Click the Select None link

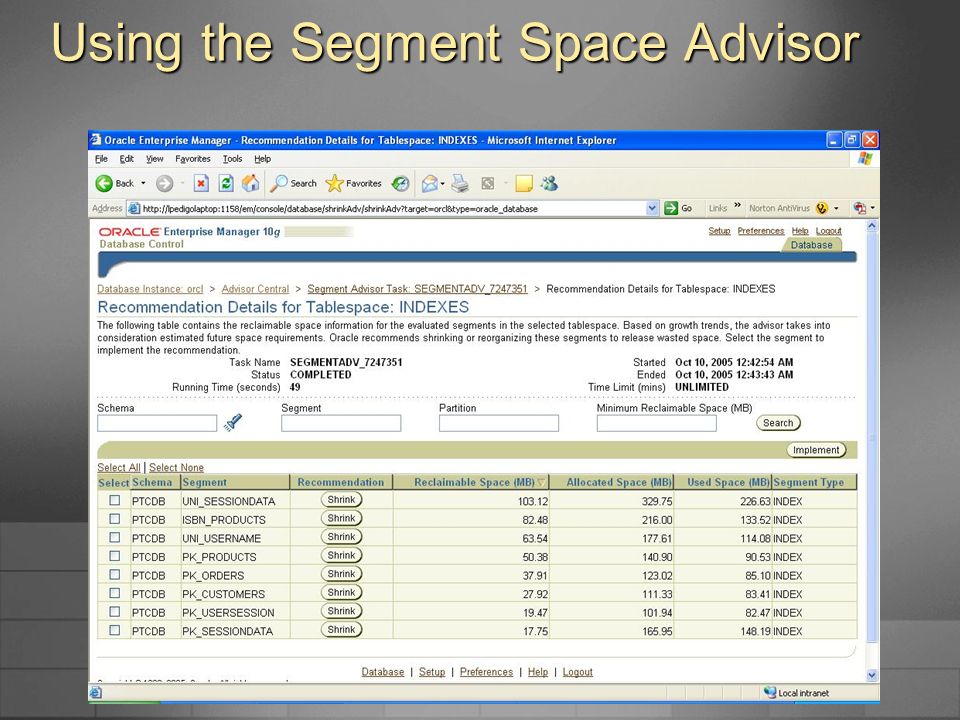(176, 467)
